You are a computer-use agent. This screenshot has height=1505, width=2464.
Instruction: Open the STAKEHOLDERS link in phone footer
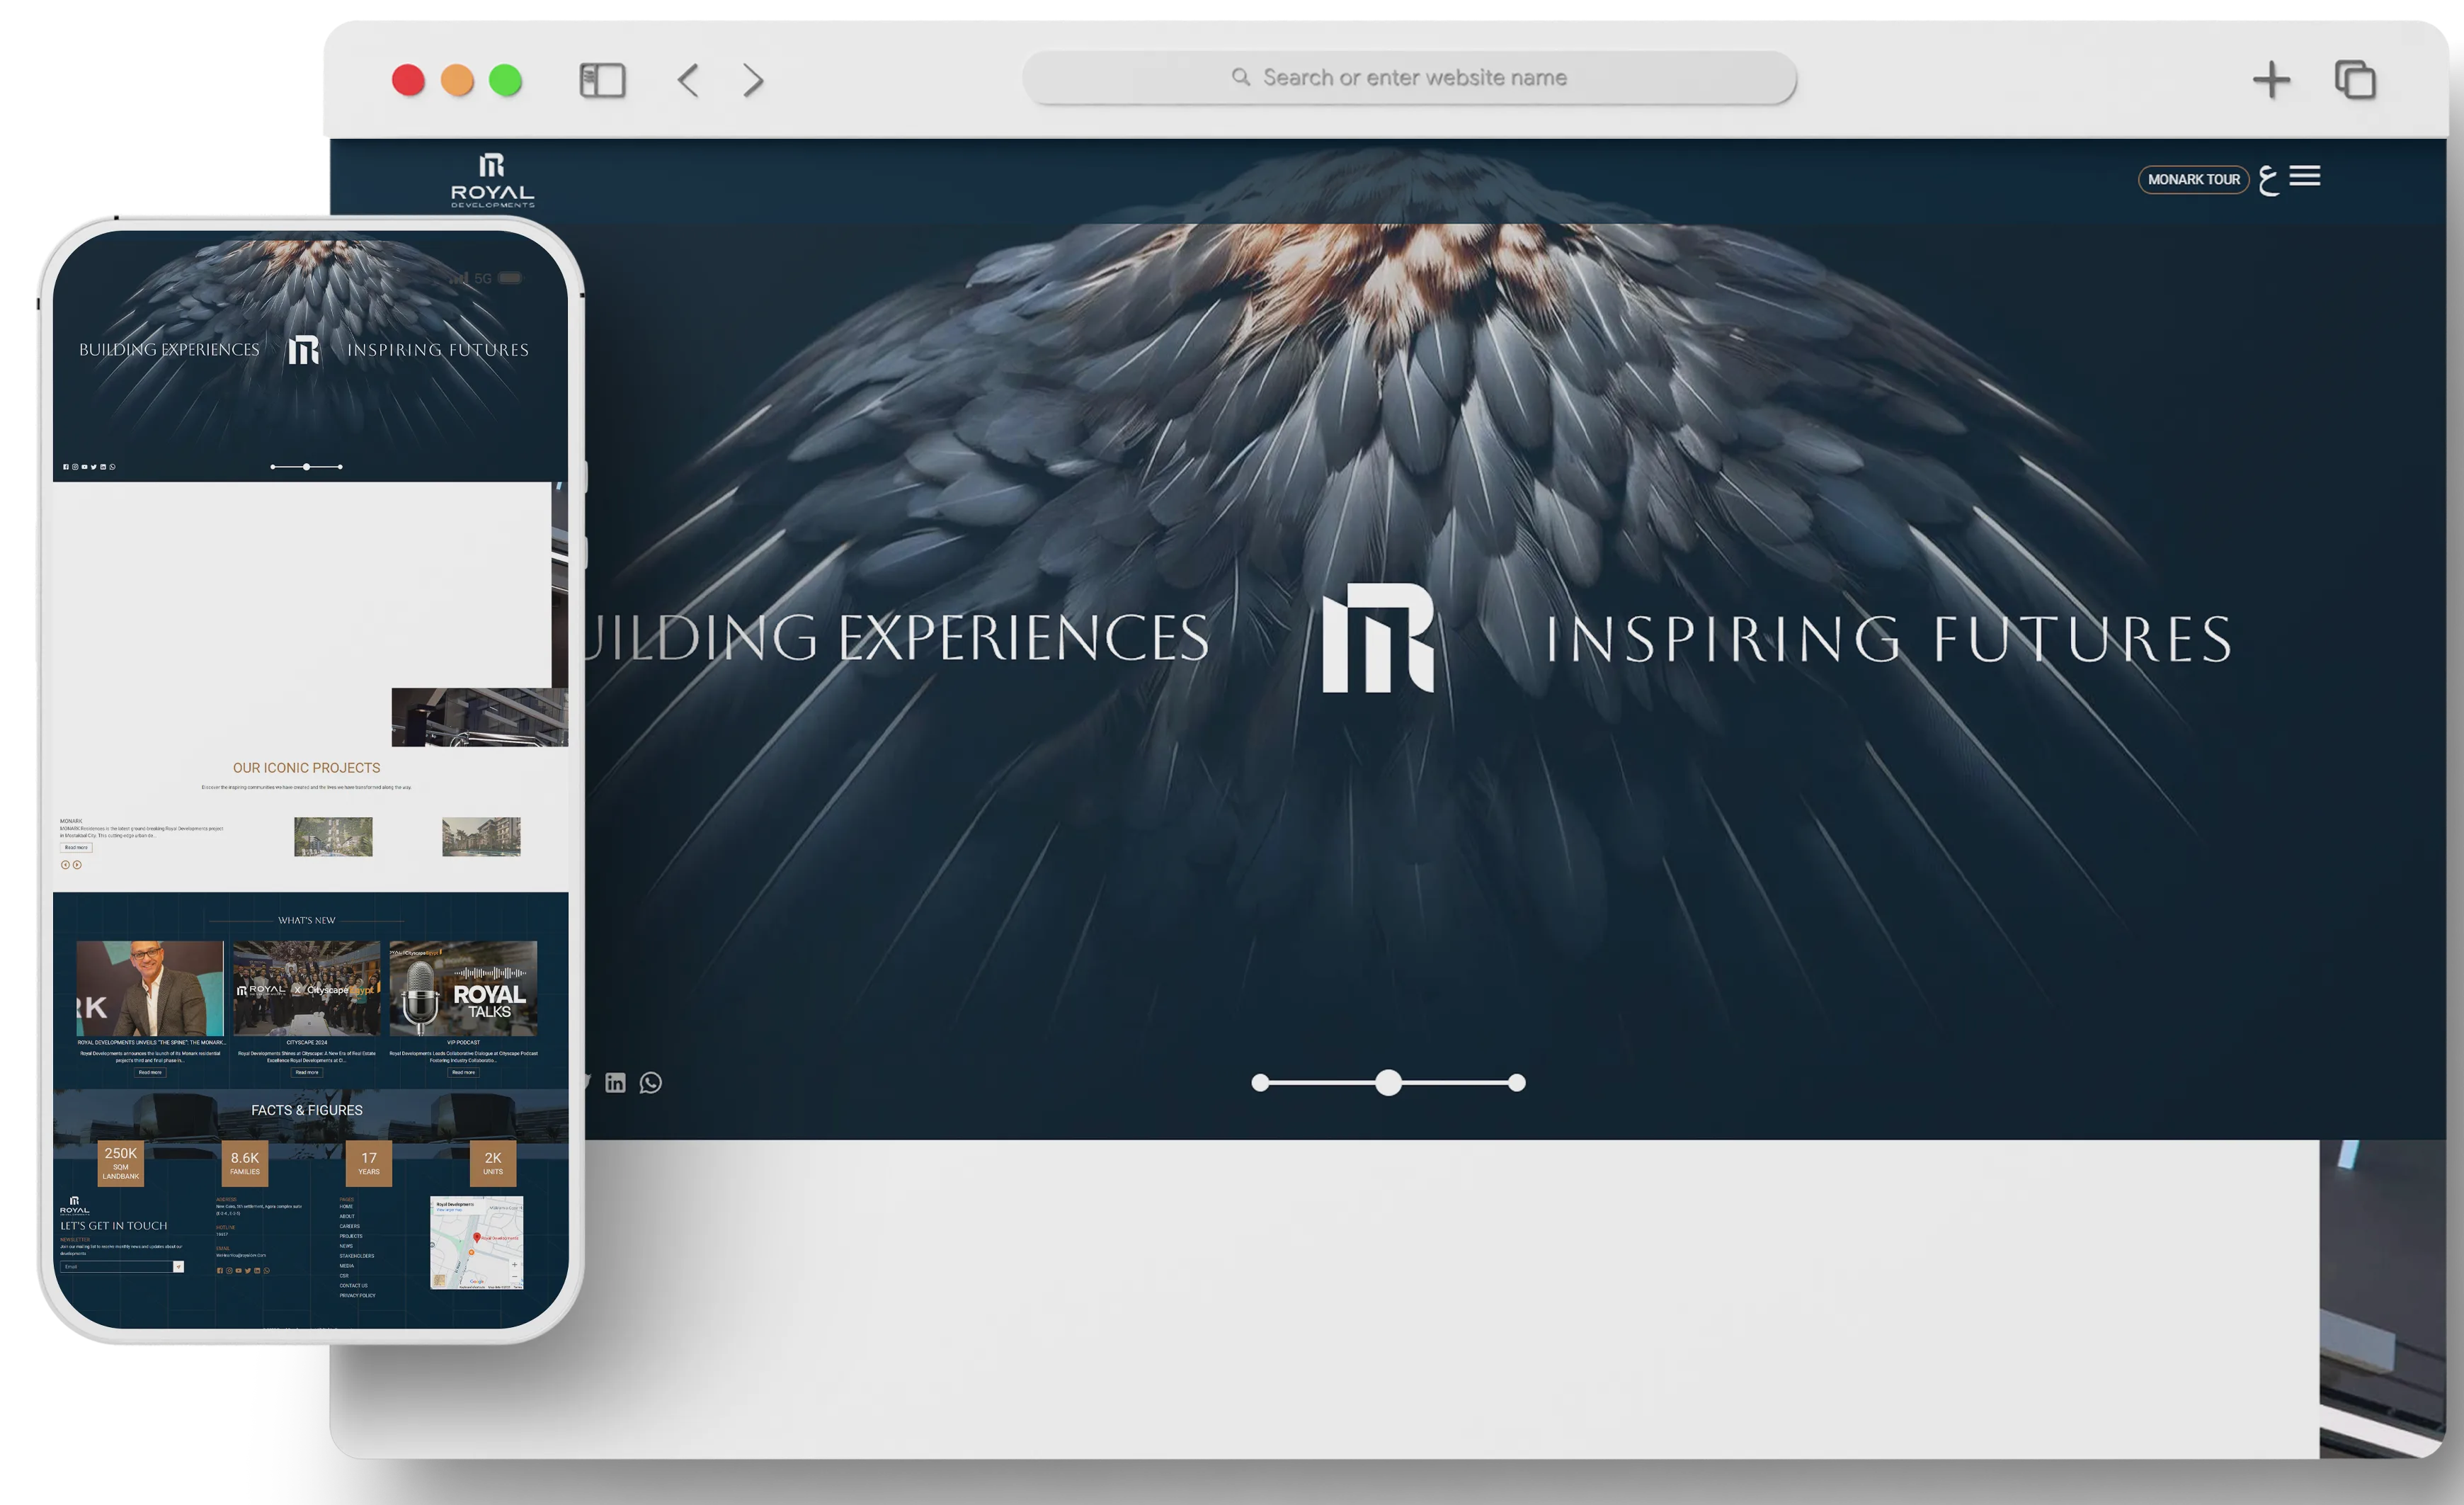[357, 1256]
